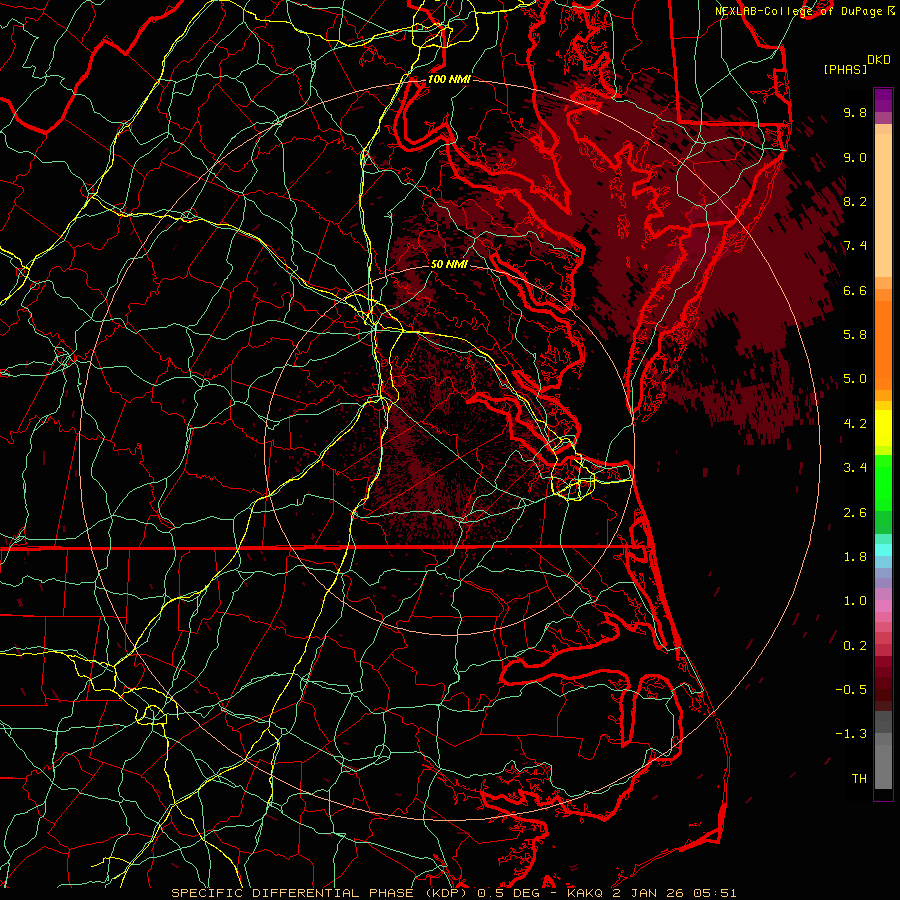Click the 9.0 scale label
This screenshot has width=900, height=900.
click(x=855, y=157)
